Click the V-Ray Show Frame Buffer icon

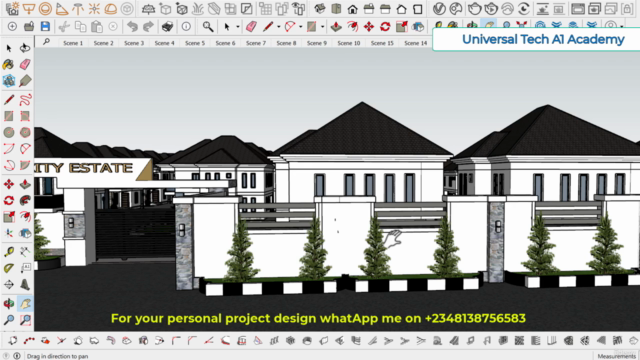[x=578, y=9]
